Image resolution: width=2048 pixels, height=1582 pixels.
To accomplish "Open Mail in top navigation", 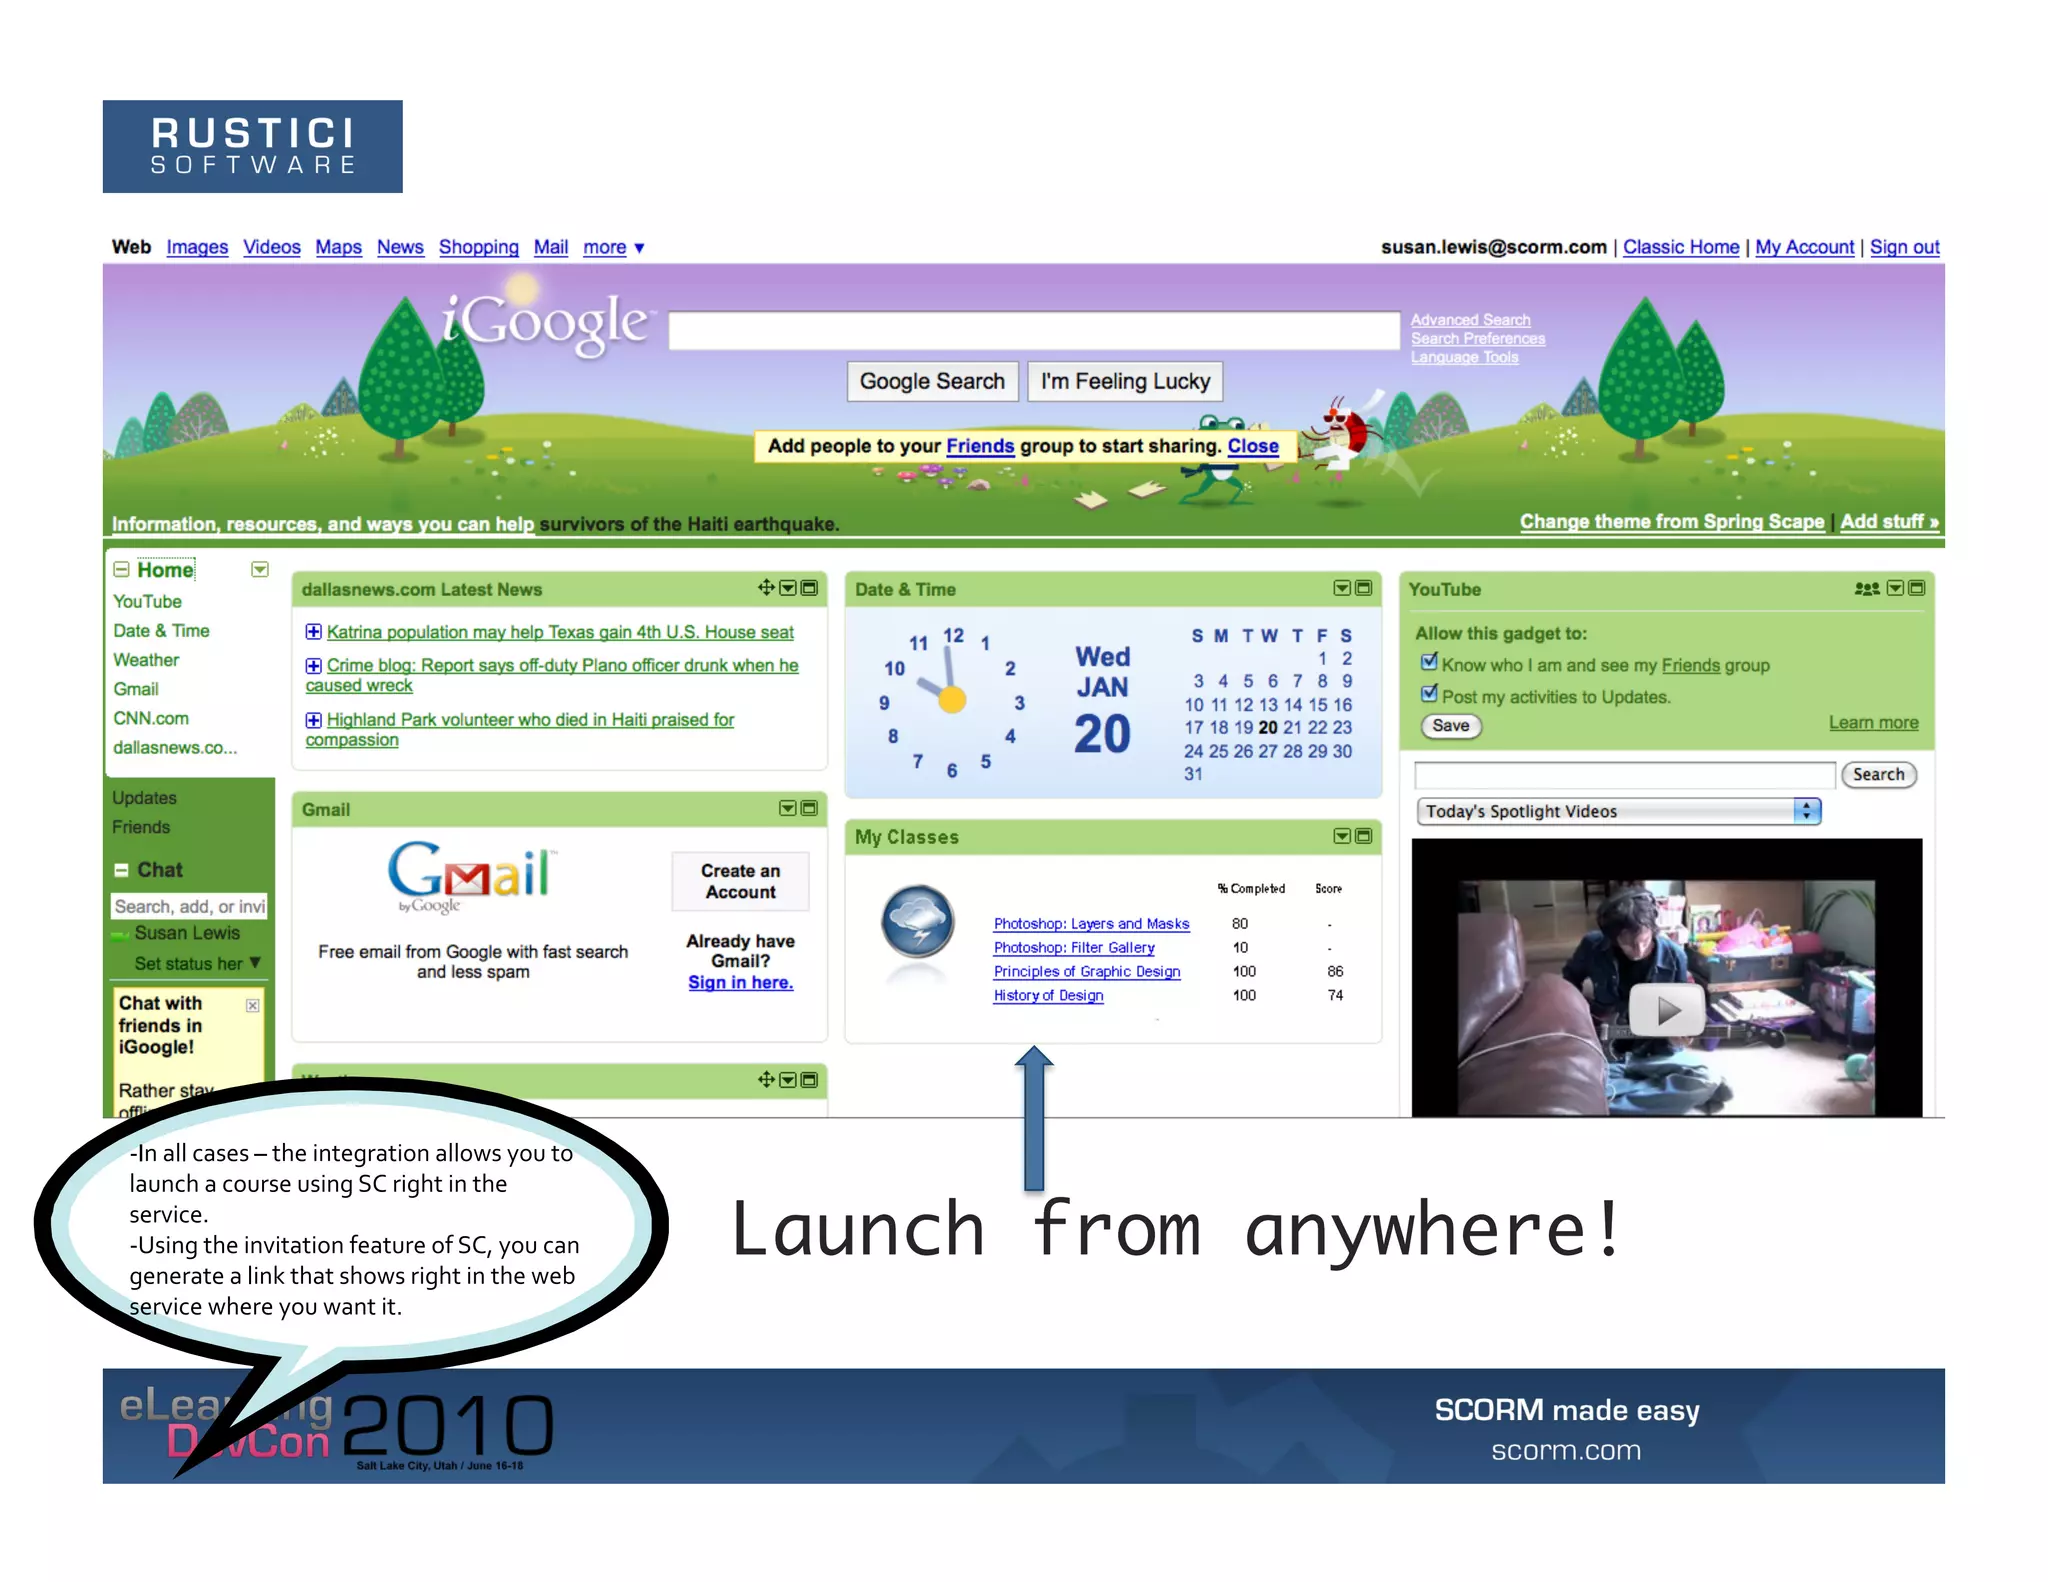I will [x=551, y=247].
